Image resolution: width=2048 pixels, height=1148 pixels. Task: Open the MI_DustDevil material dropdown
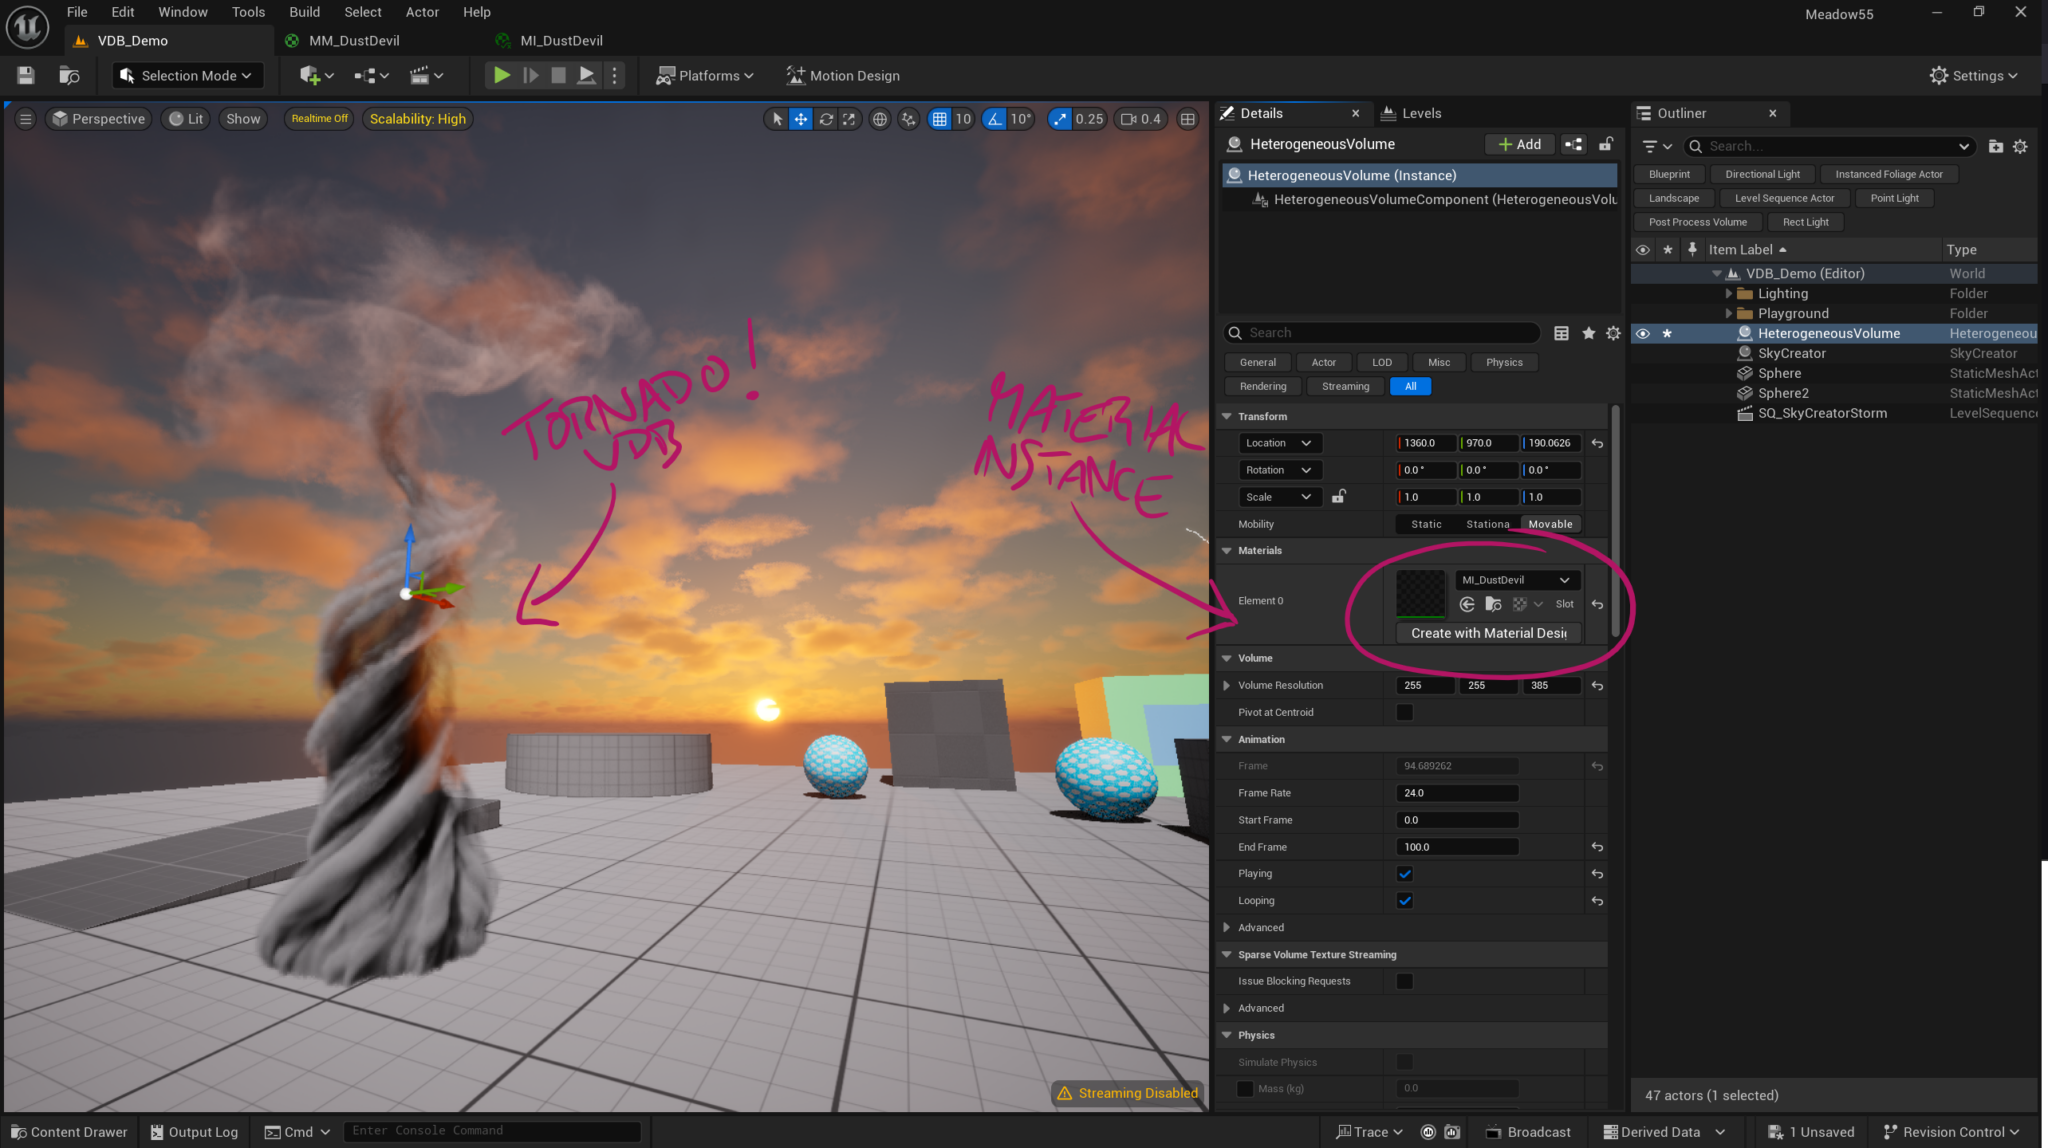pos(1516,579)
